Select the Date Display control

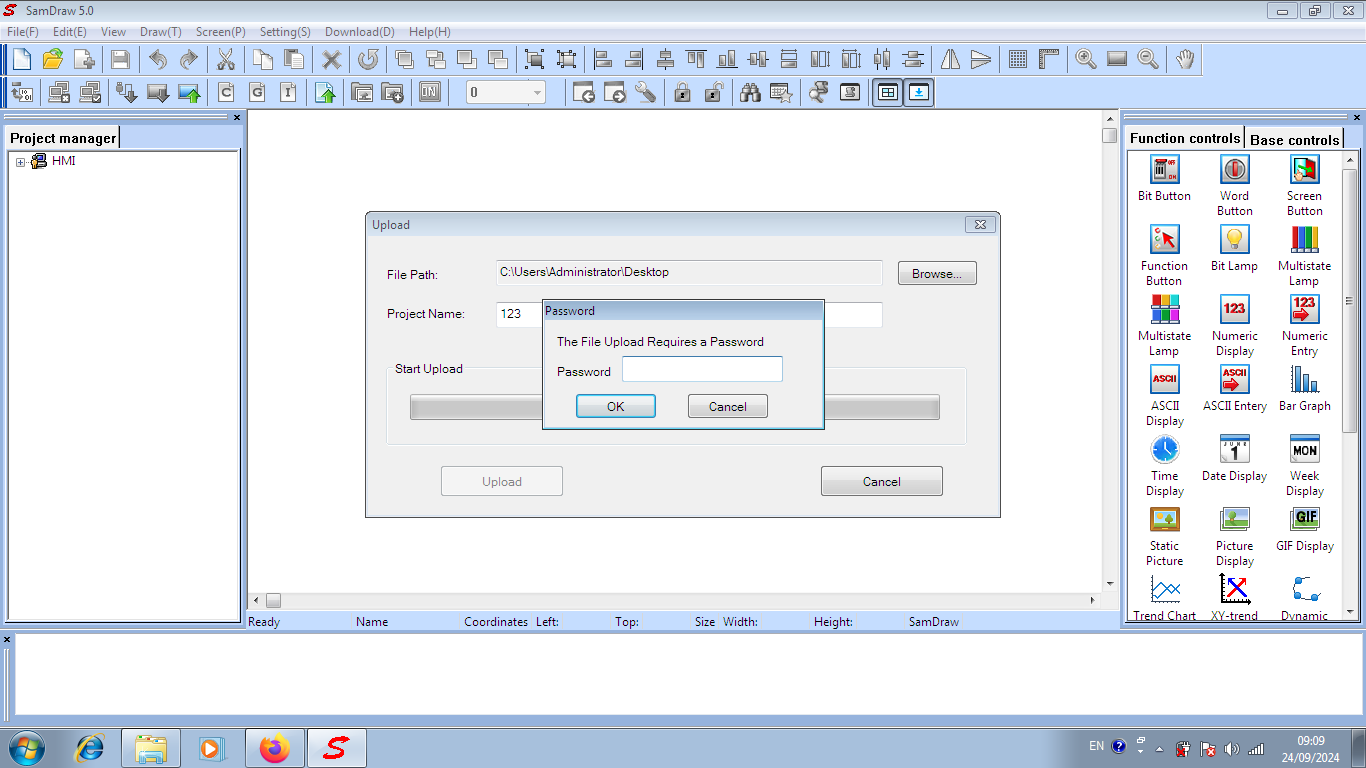(x=1234, y=459)
